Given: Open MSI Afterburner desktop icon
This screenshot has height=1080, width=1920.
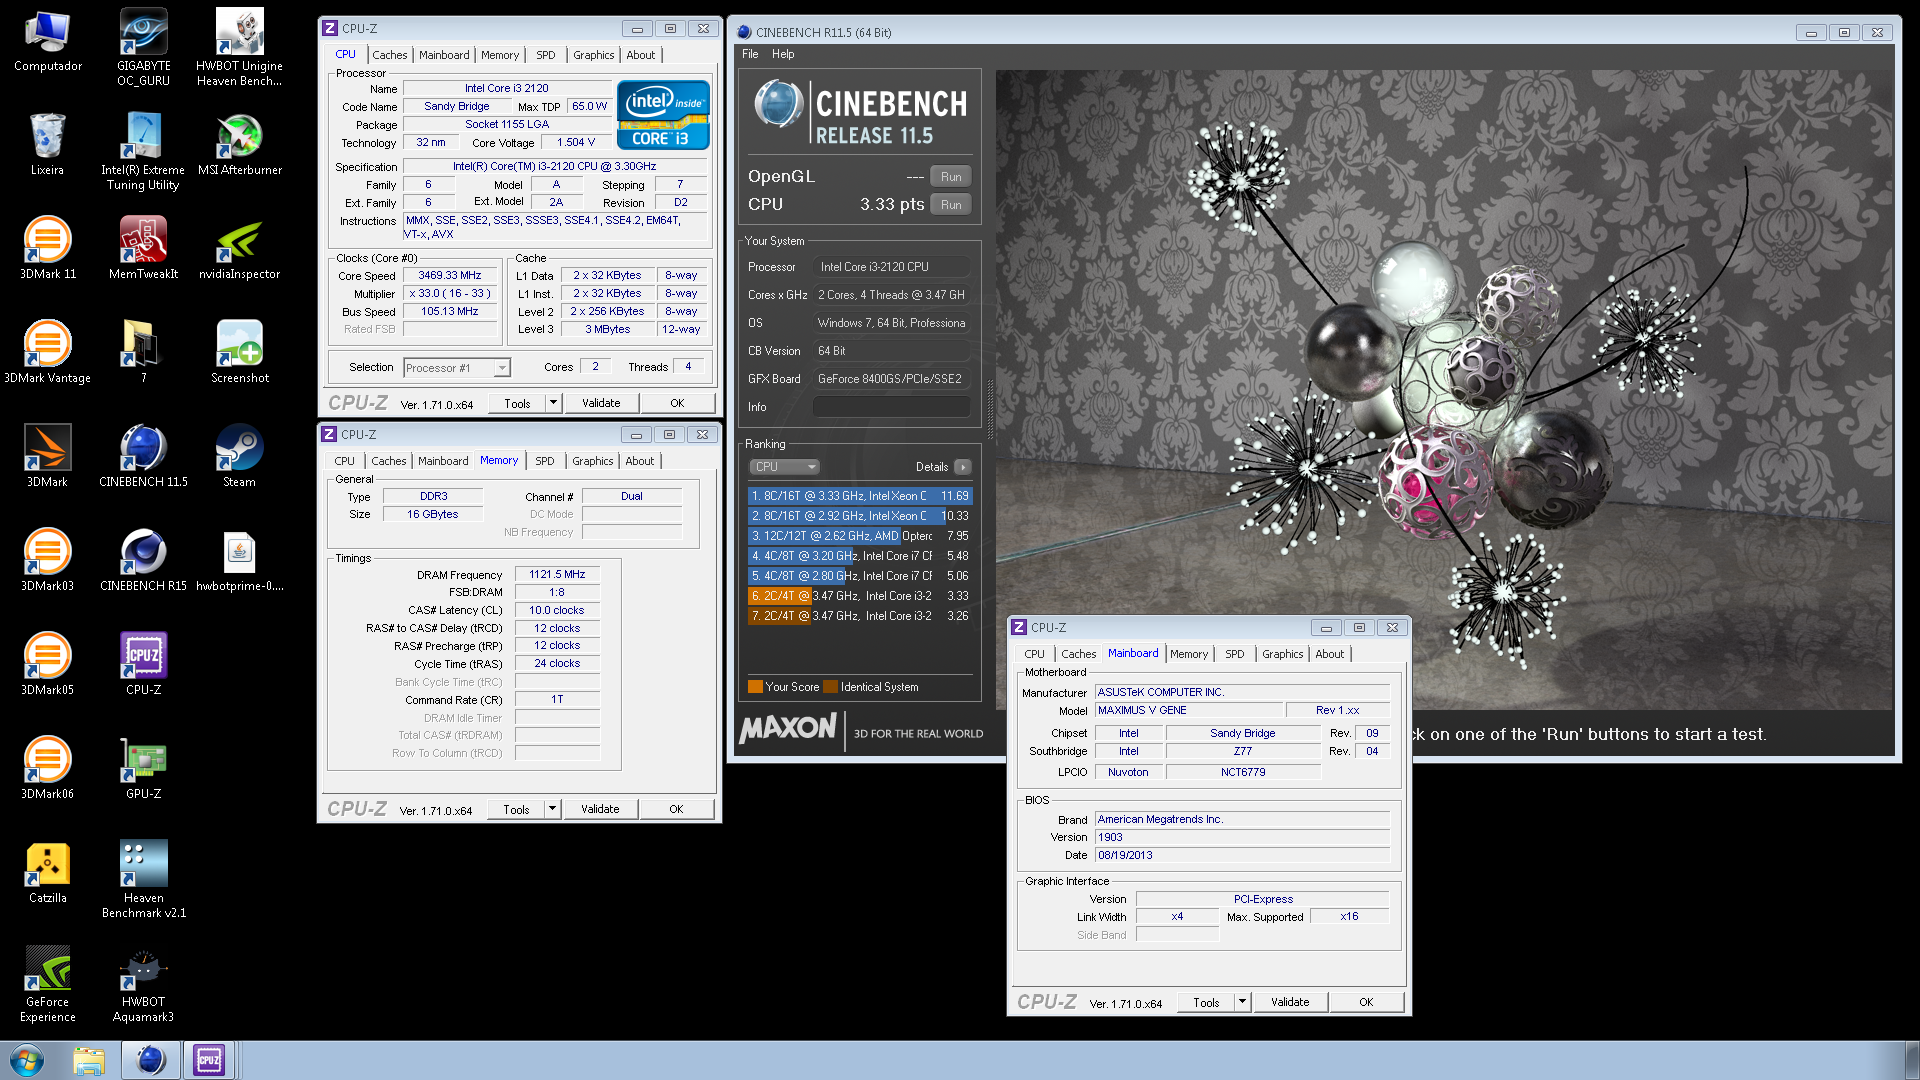Looking at the screenshot, I should 239,145.
